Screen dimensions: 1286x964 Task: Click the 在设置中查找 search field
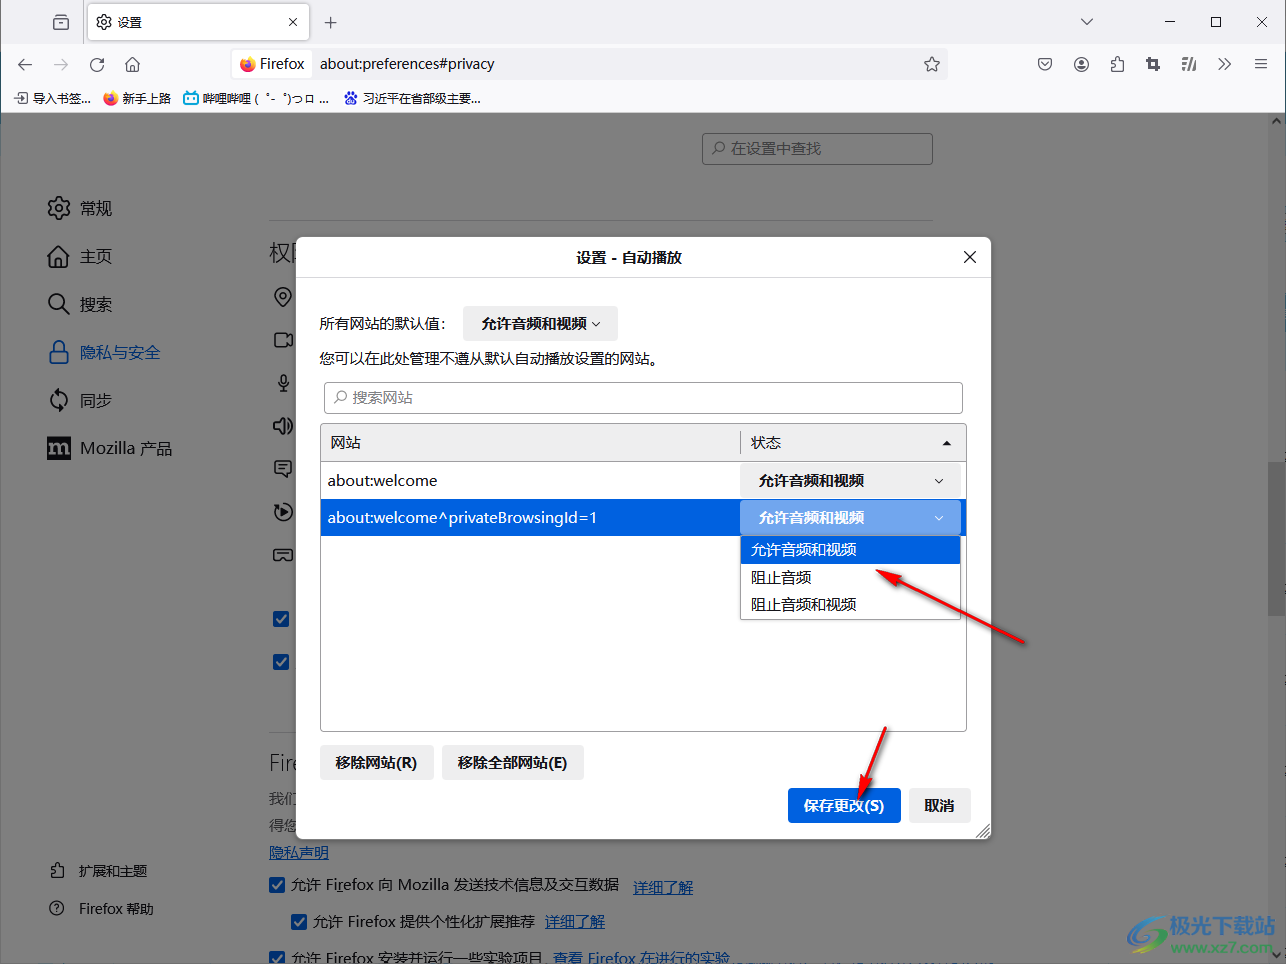(x=817, y=148)
